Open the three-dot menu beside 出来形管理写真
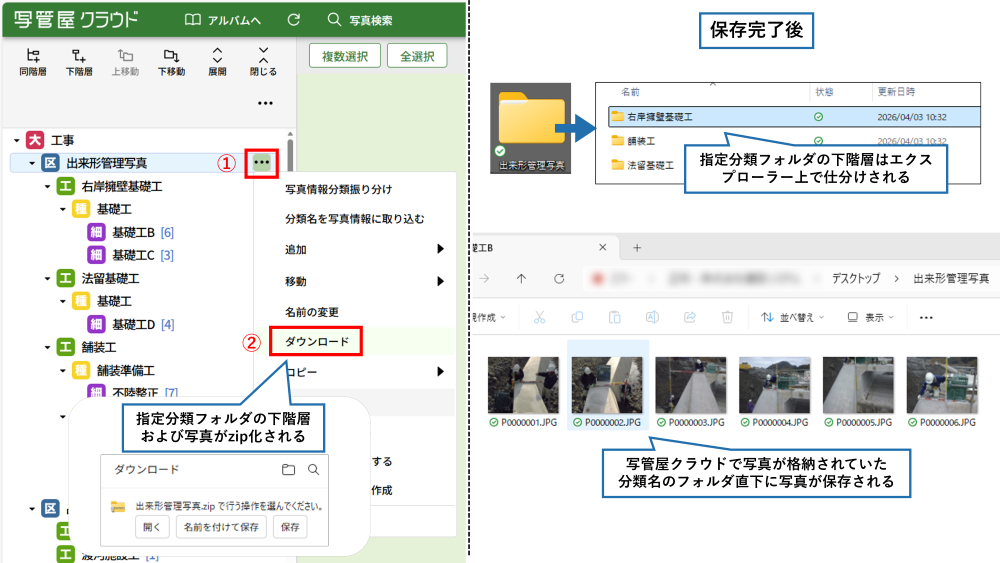This screenshot has width=1000, height=563. 262,162
